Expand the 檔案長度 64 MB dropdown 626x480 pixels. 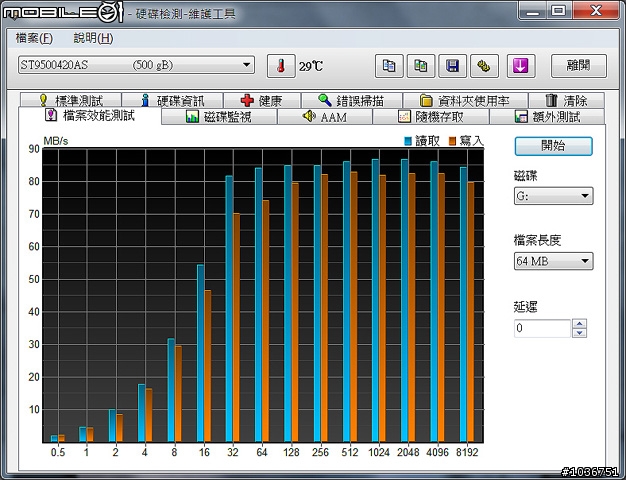tap(553, 261)
